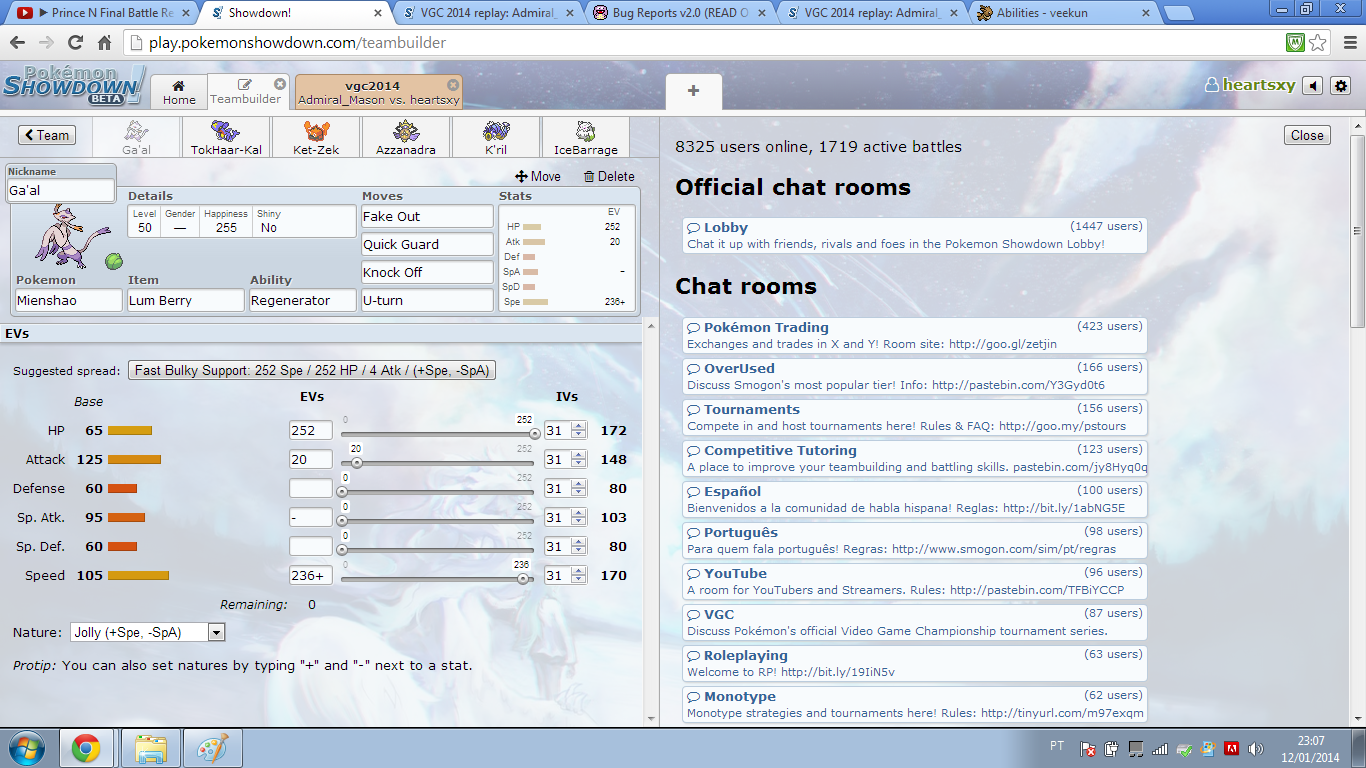Select the U-turn move slot

coord(427,300)
